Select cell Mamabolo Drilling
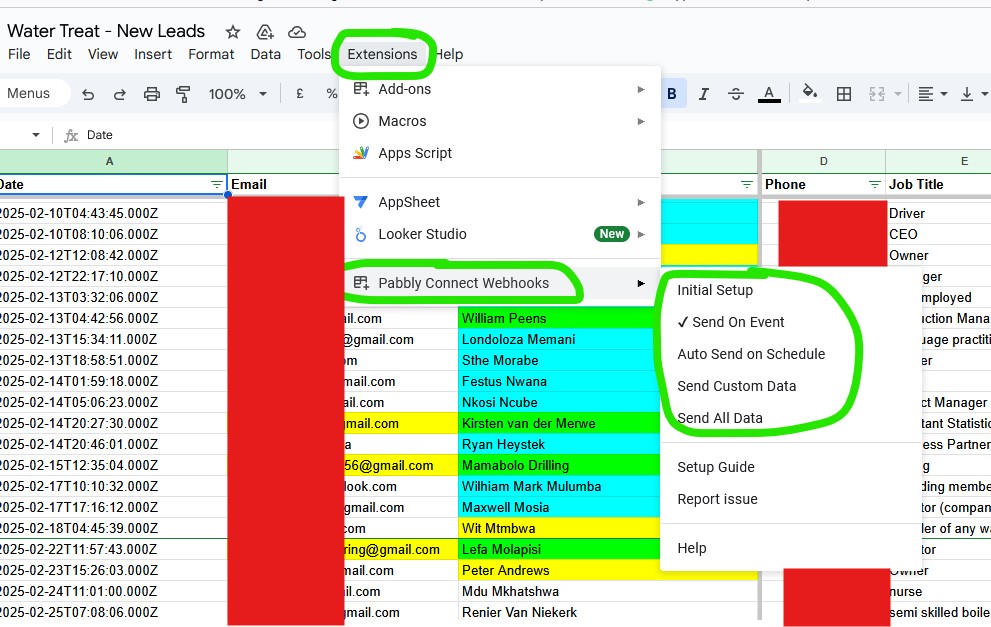The height and width of the screenshot is (627, 991). point(557,466)
